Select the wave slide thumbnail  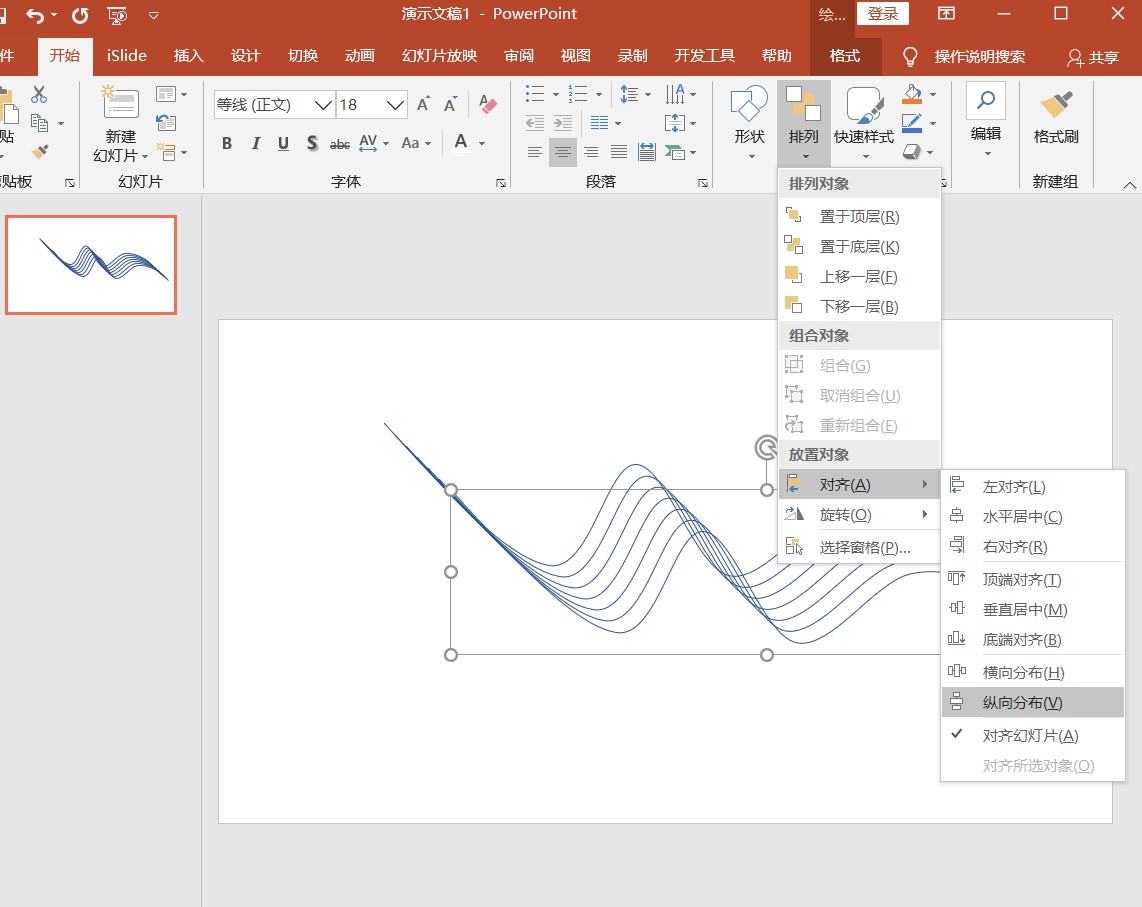coord(91,265)
